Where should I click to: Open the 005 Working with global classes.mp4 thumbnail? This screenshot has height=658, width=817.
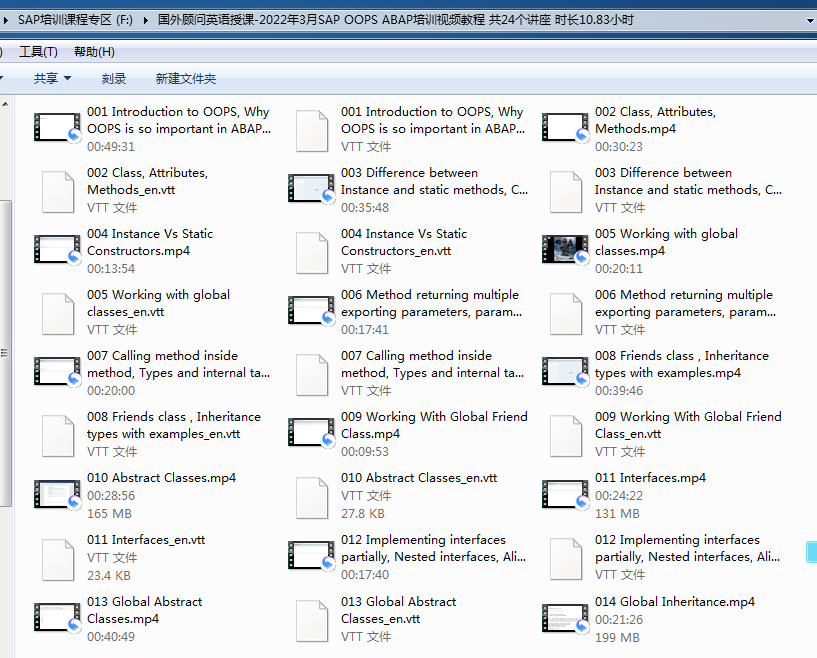click(565, 249)
